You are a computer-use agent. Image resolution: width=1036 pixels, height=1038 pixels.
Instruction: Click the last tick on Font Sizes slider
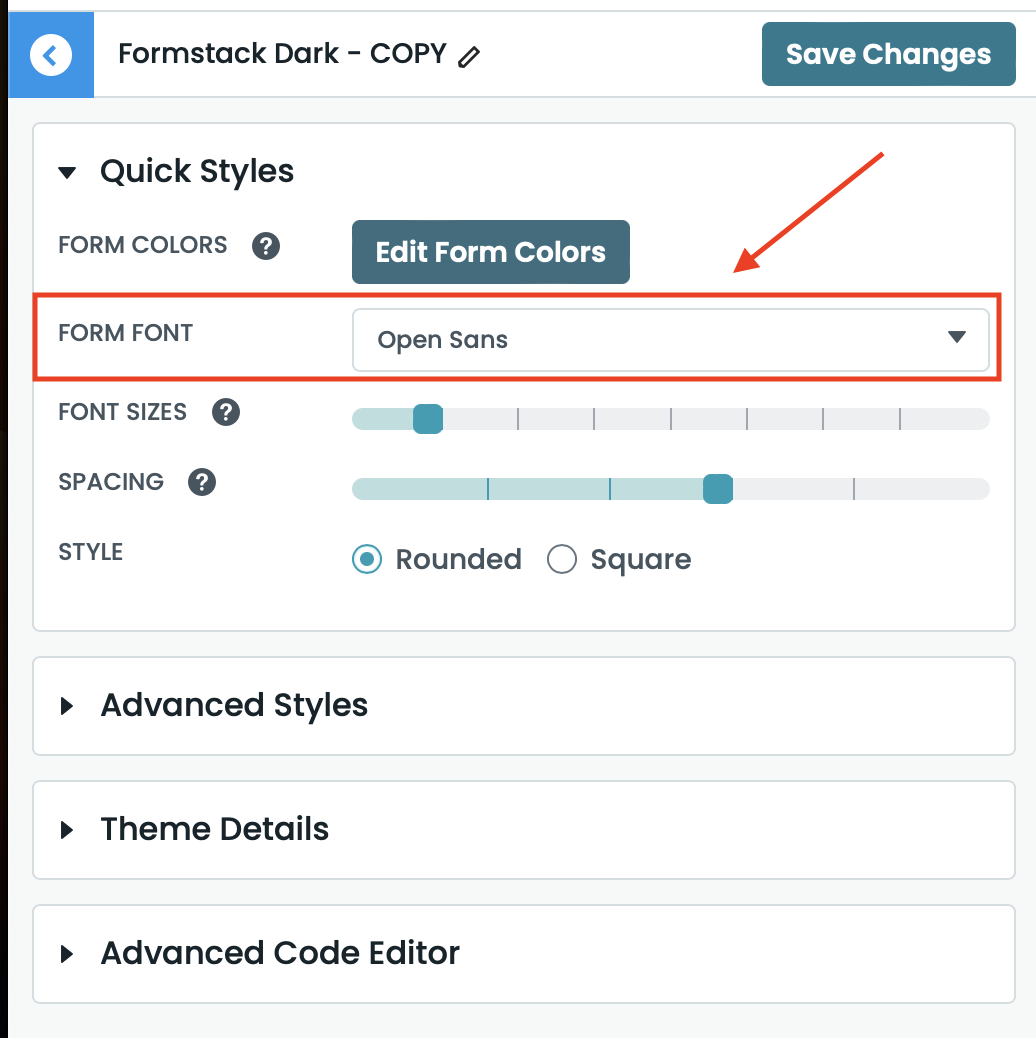(x=900, y=419)
